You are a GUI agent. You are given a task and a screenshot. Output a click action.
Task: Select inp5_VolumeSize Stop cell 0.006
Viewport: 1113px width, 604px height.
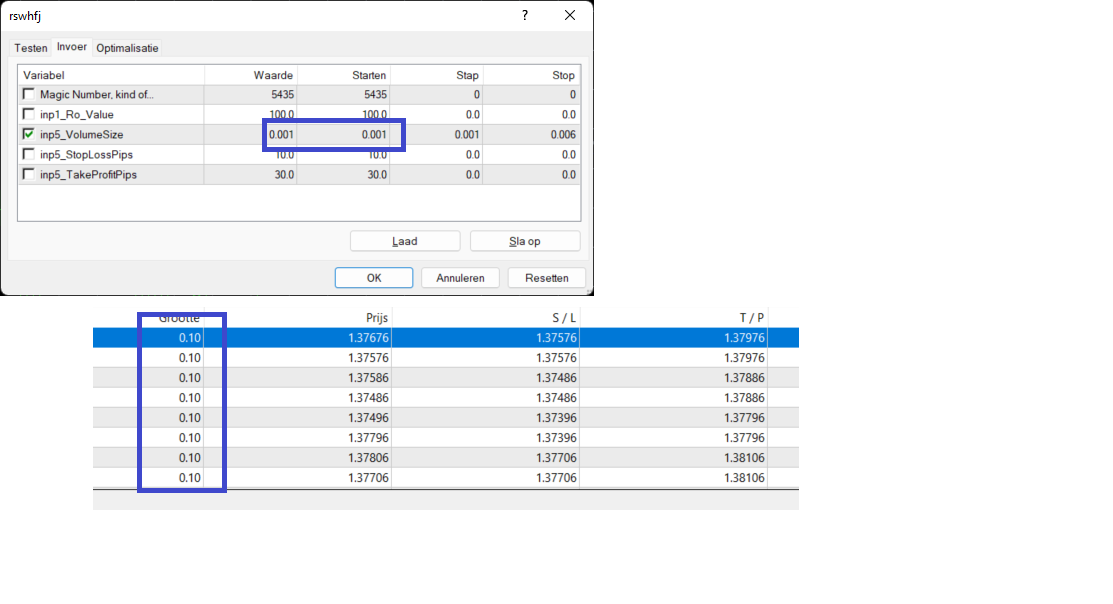[x=532, y=134]
